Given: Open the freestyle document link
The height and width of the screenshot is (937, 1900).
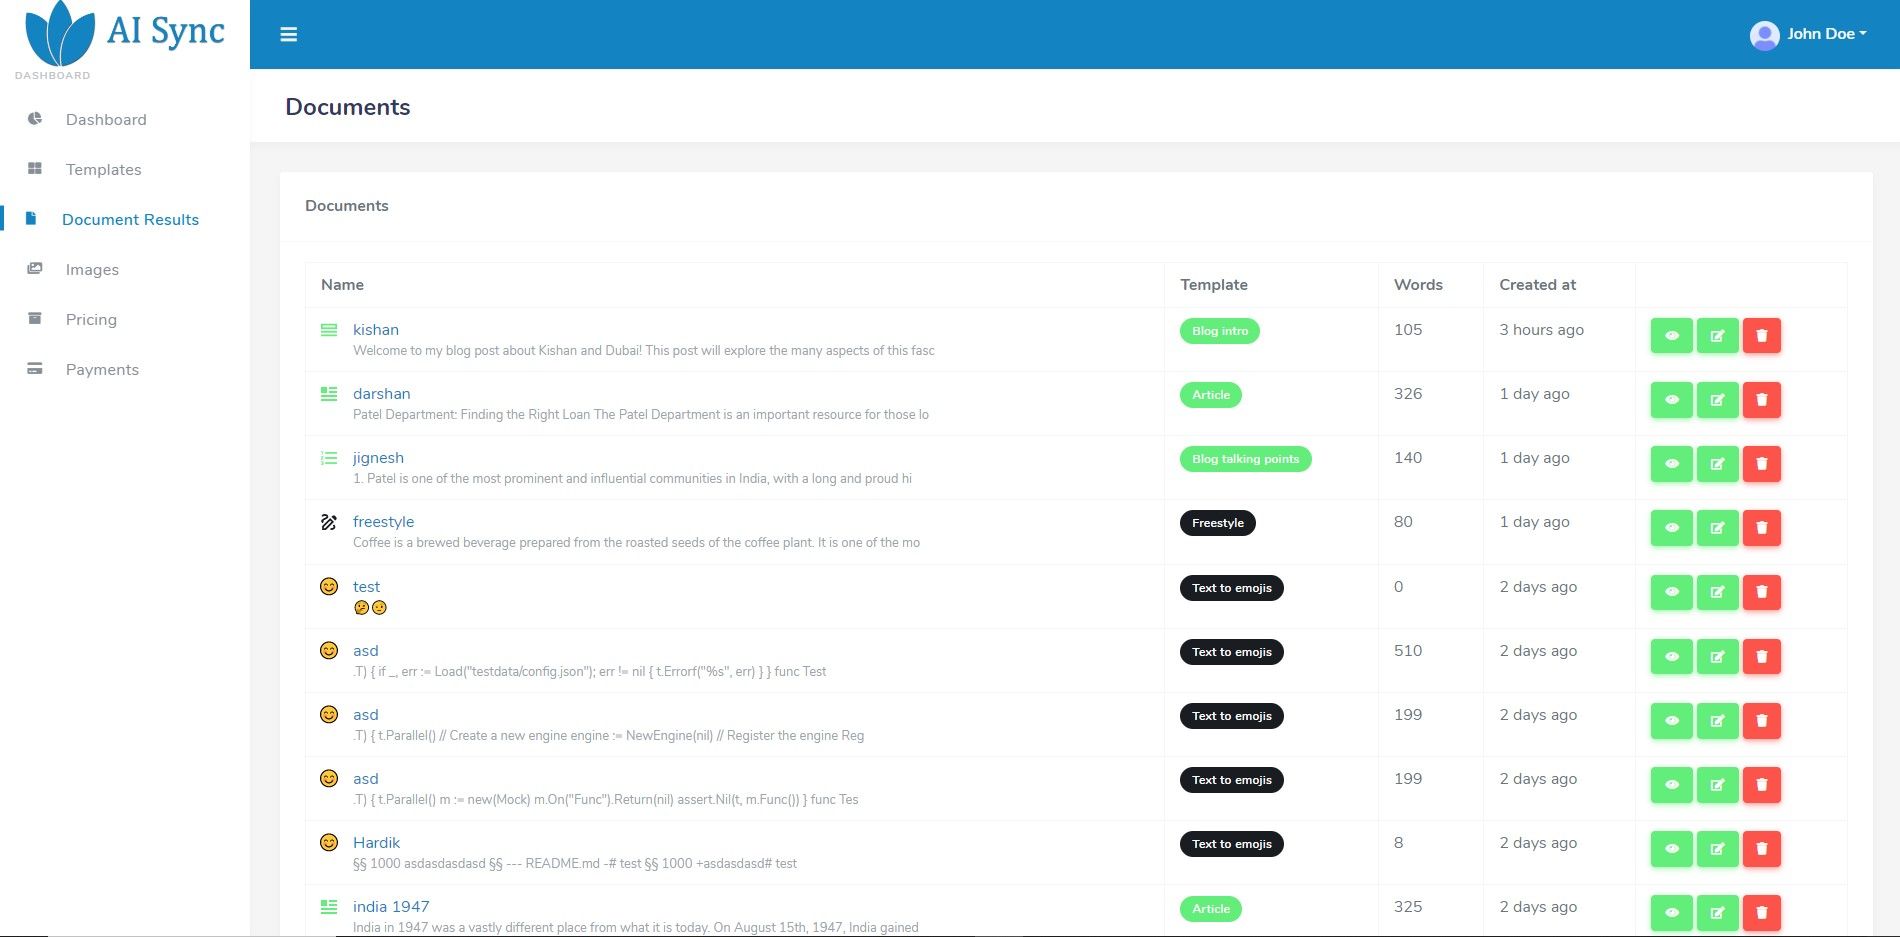Looking at the screenshot, I should pyautogui.click(x=383, y=522).
